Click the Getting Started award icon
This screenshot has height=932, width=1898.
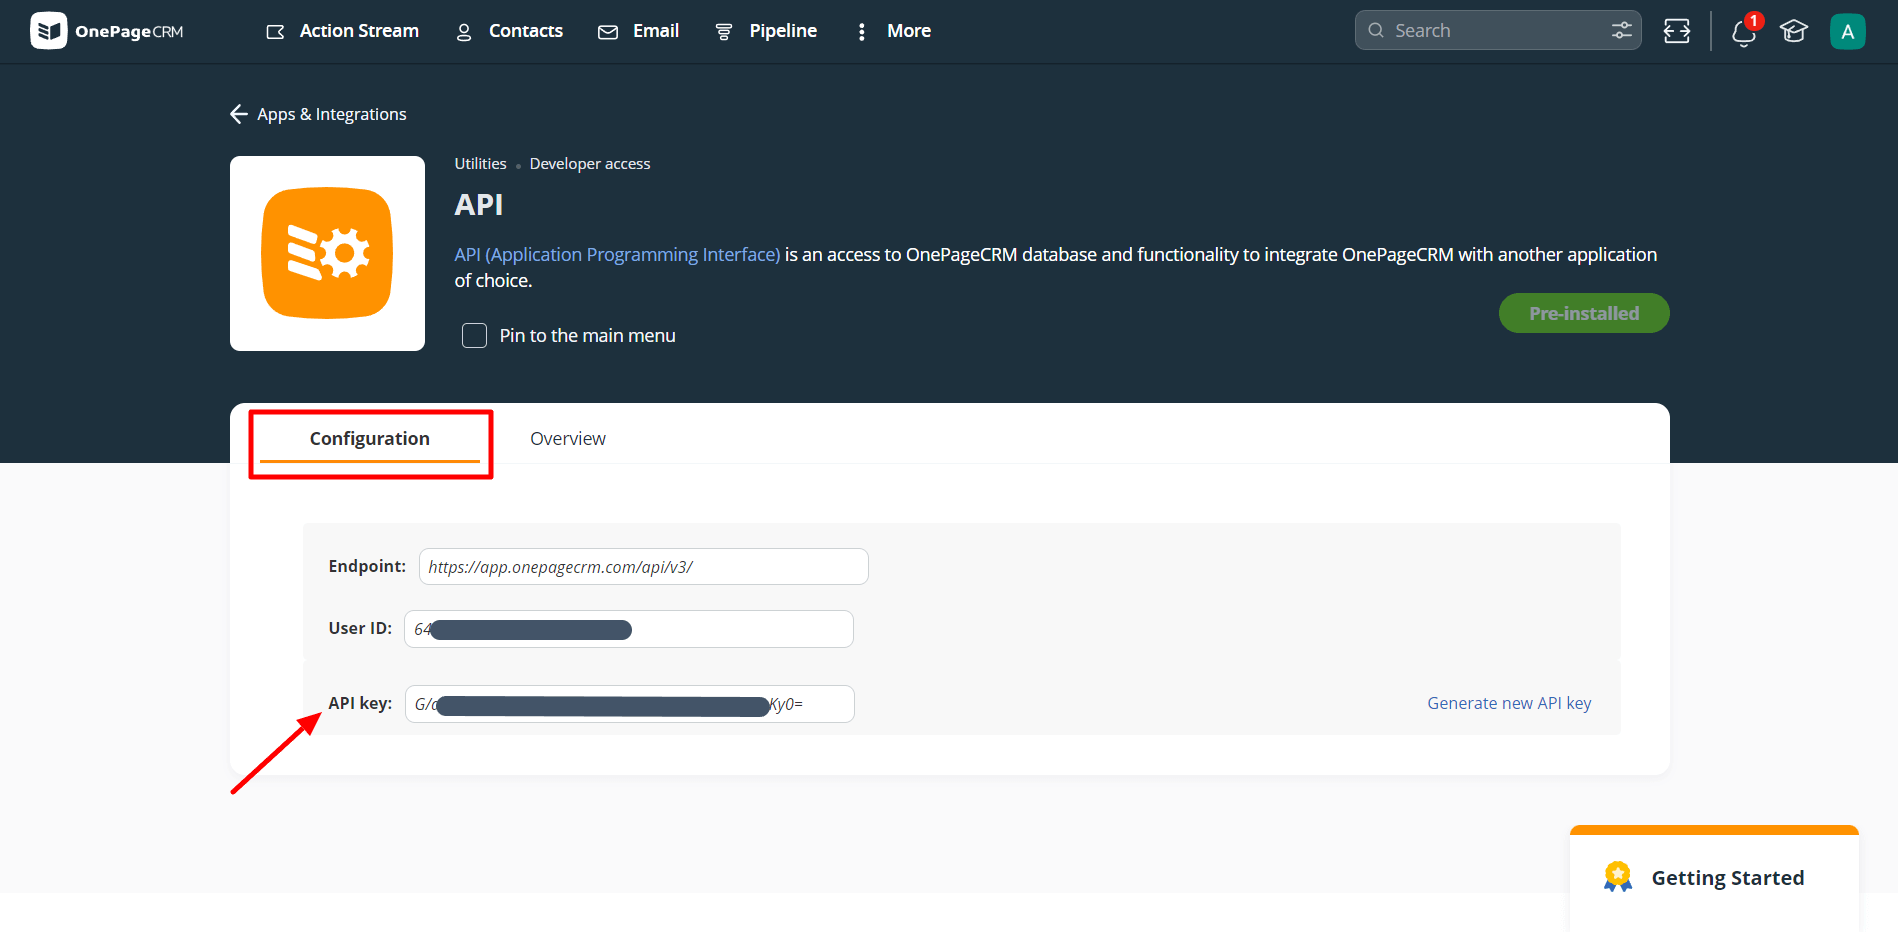(1617, 877)
